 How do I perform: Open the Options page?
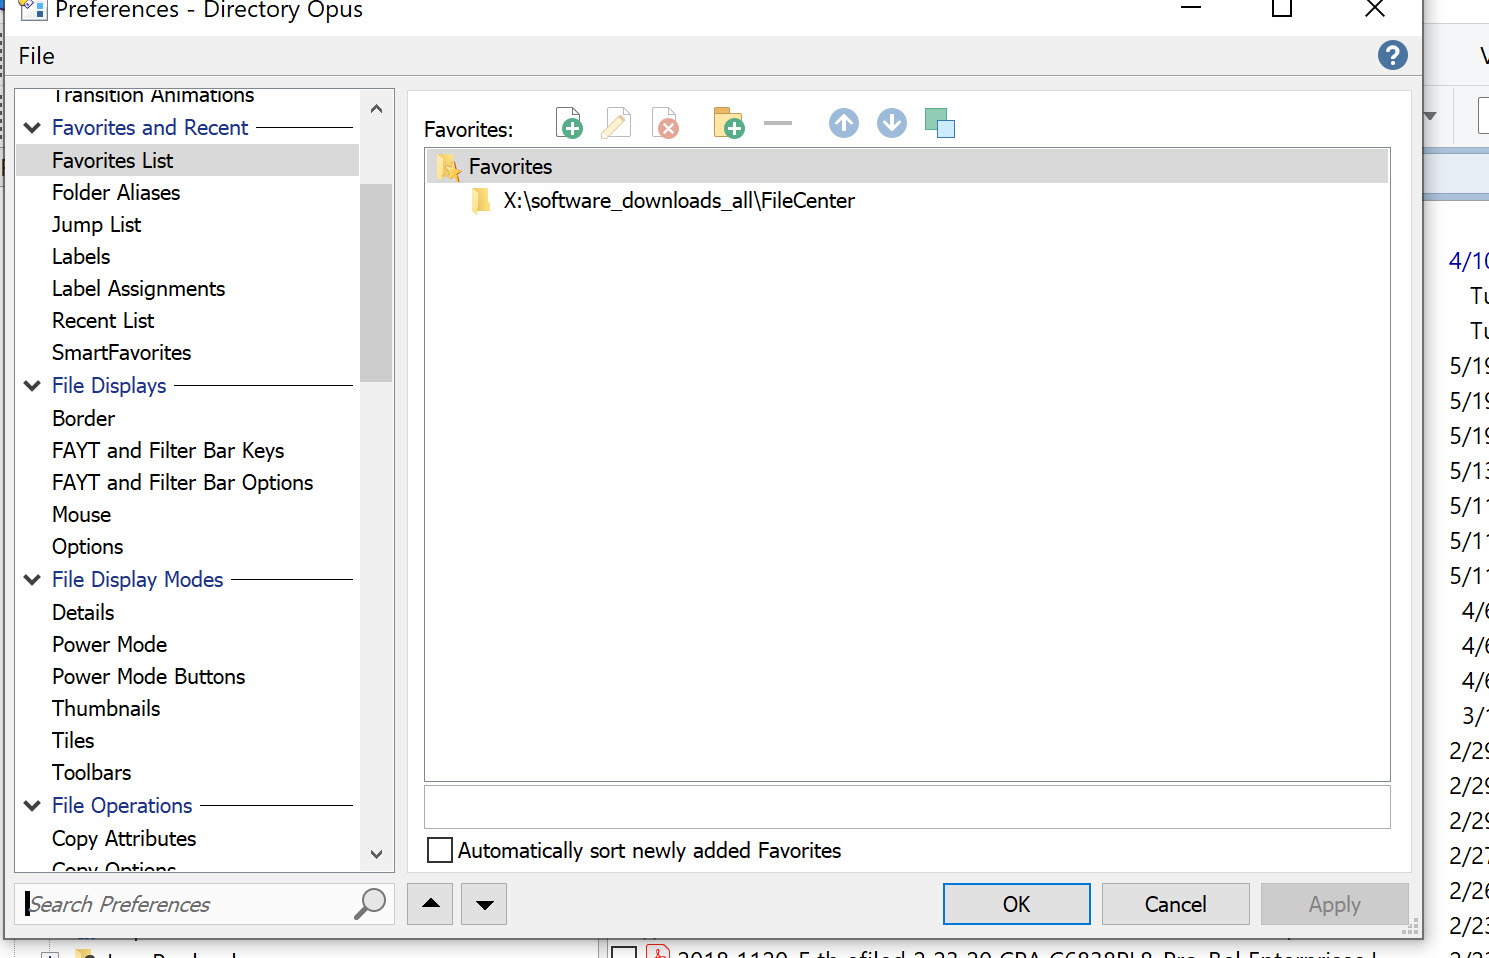click(x=87, y=546)
